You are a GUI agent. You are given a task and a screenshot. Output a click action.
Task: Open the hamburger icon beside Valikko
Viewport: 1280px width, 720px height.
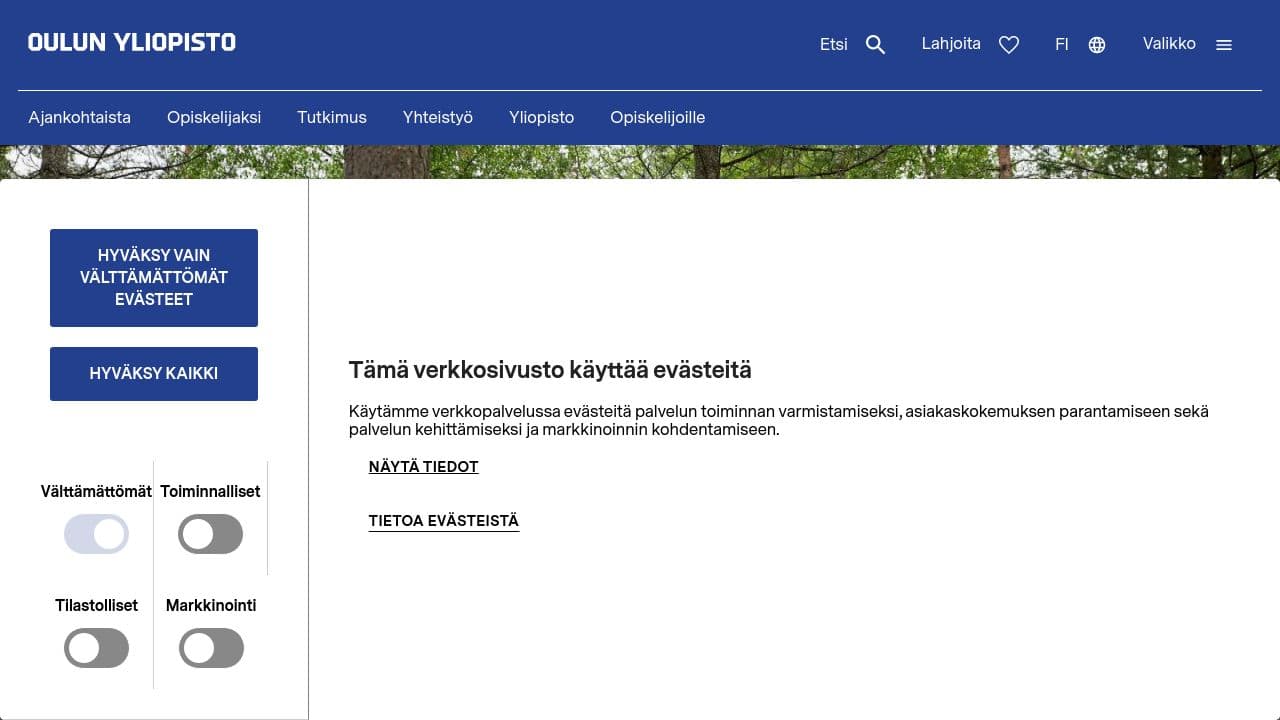[x=1224, y=44]
